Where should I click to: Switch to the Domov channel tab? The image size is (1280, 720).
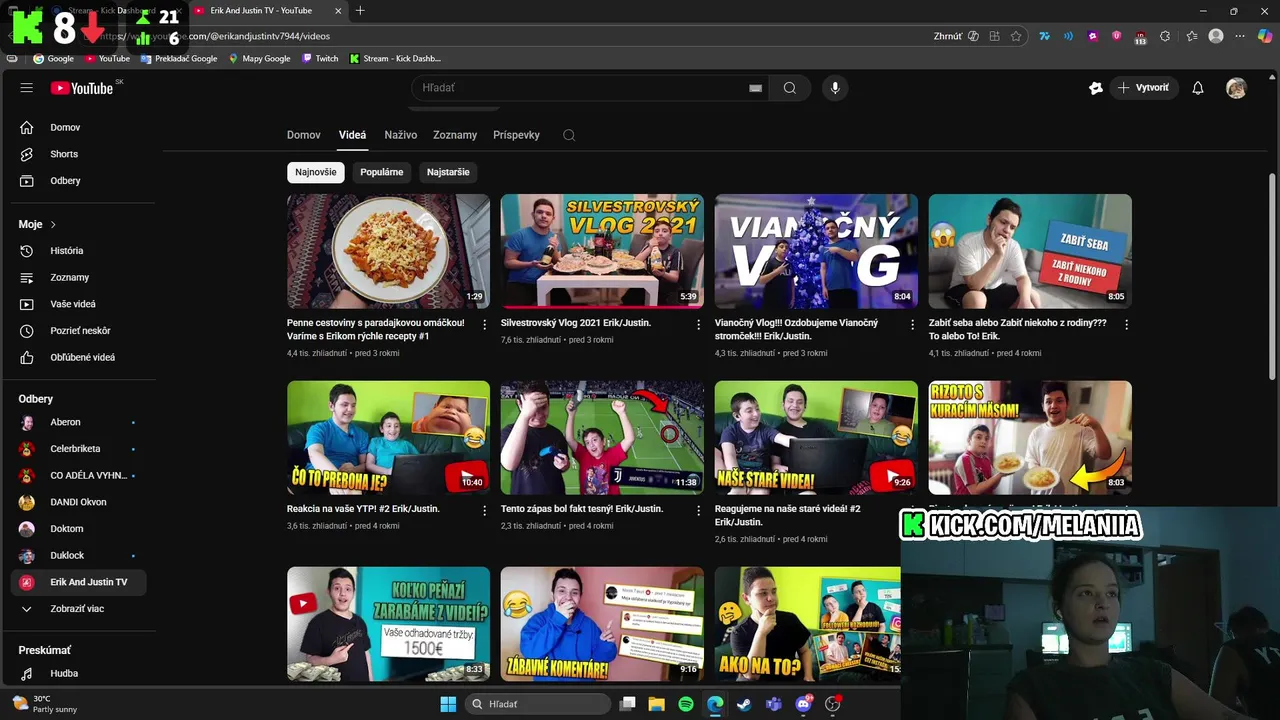(x=304, y=135)
